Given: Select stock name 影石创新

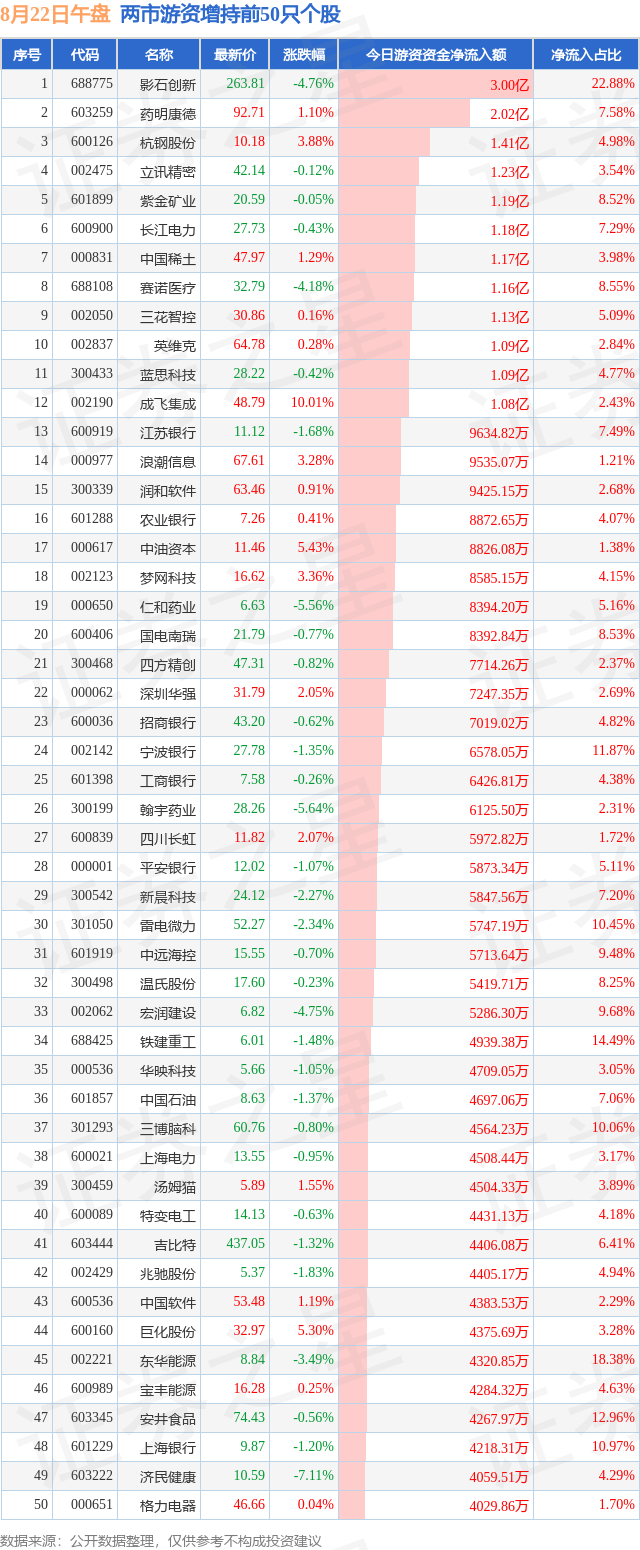Looking at the screenshot, I should 168,85.
